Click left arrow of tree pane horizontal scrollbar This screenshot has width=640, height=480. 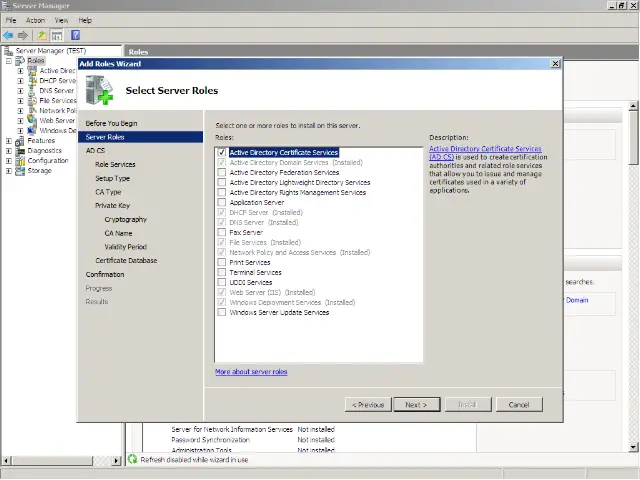tap(7, 460)
